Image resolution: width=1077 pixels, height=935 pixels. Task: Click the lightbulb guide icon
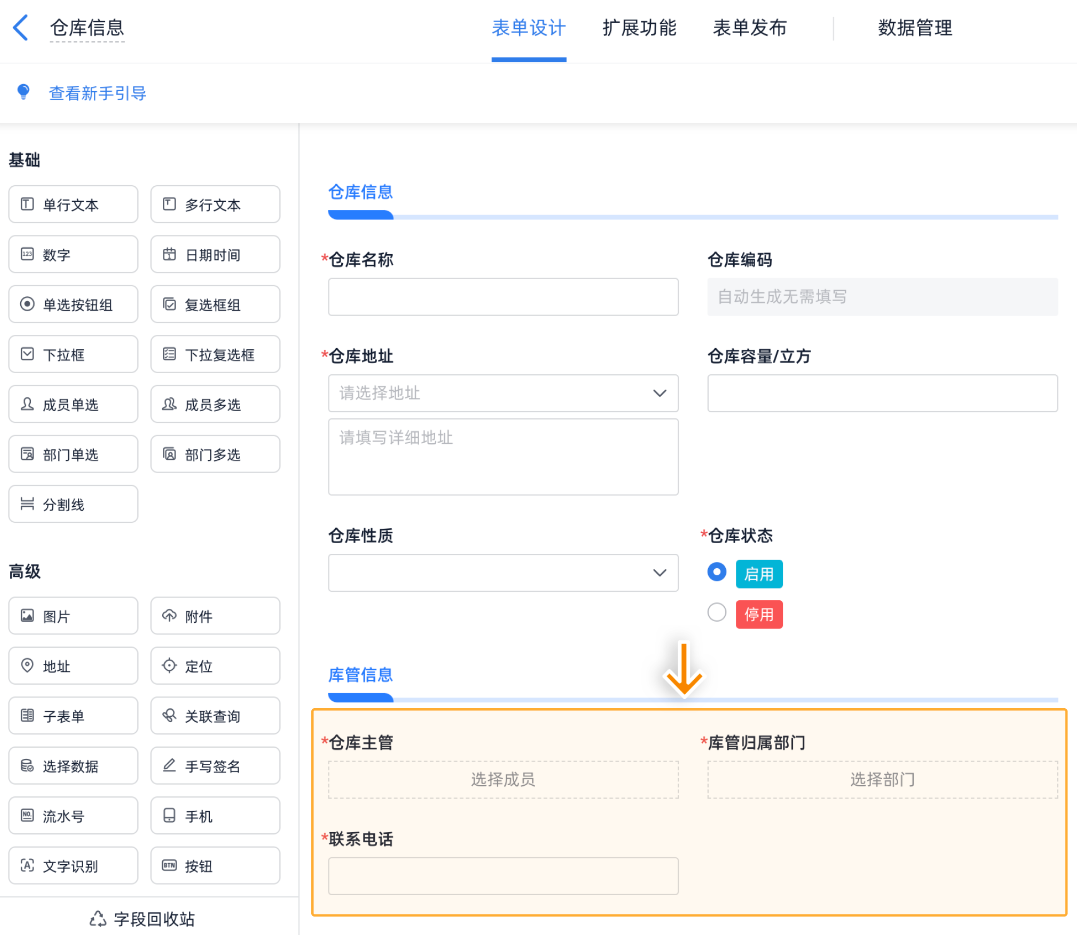tap(24, 92)
